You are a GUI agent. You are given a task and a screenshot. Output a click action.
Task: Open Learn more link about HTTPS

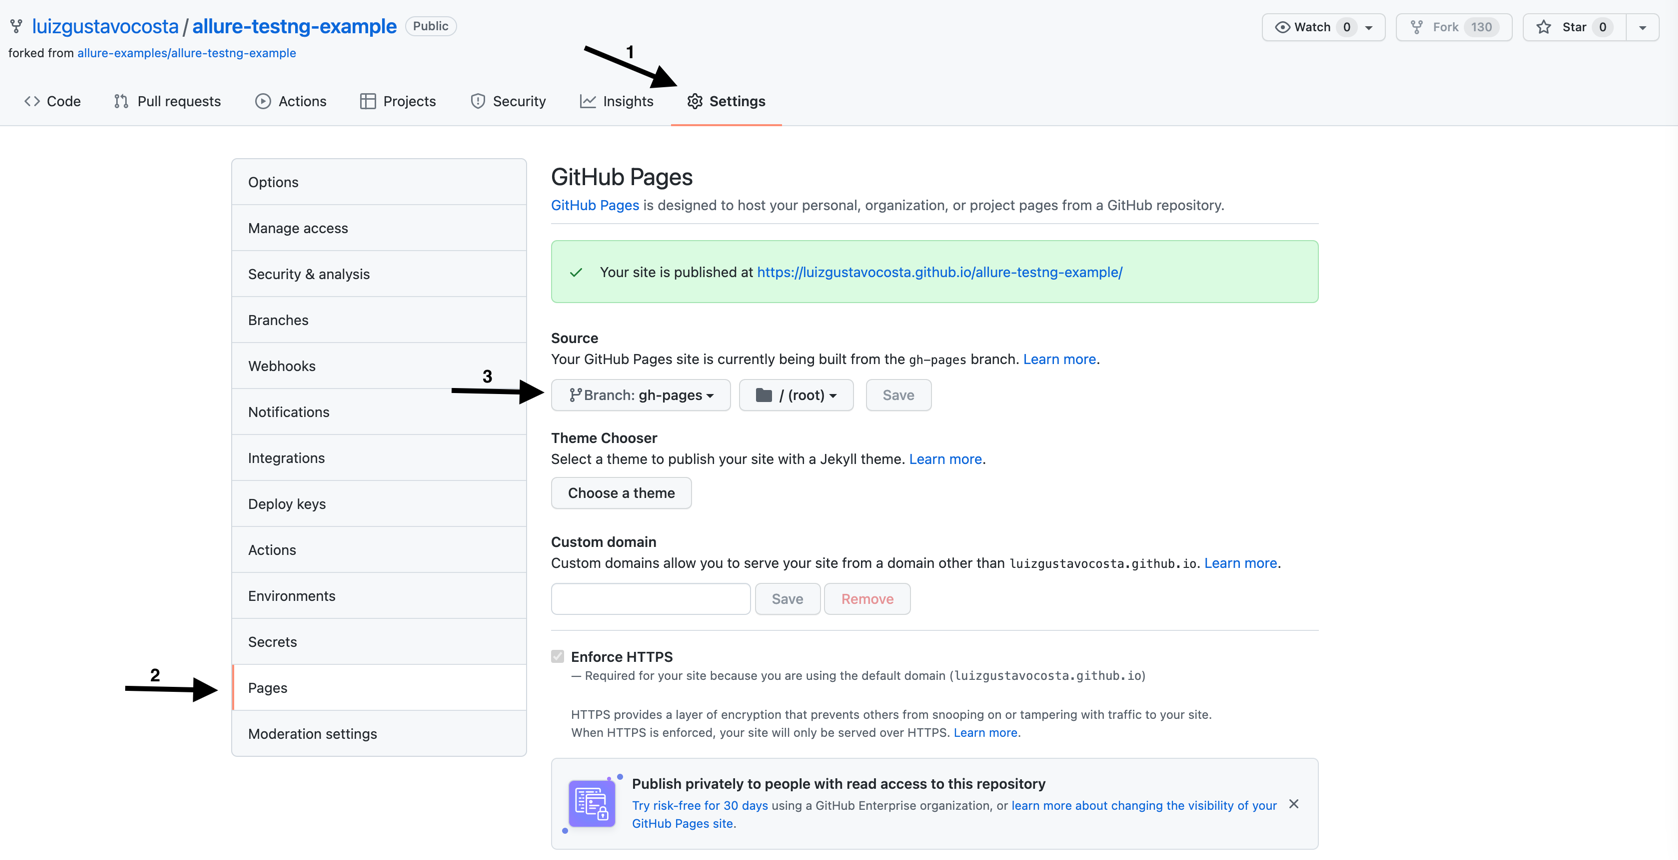click(985, 733)
